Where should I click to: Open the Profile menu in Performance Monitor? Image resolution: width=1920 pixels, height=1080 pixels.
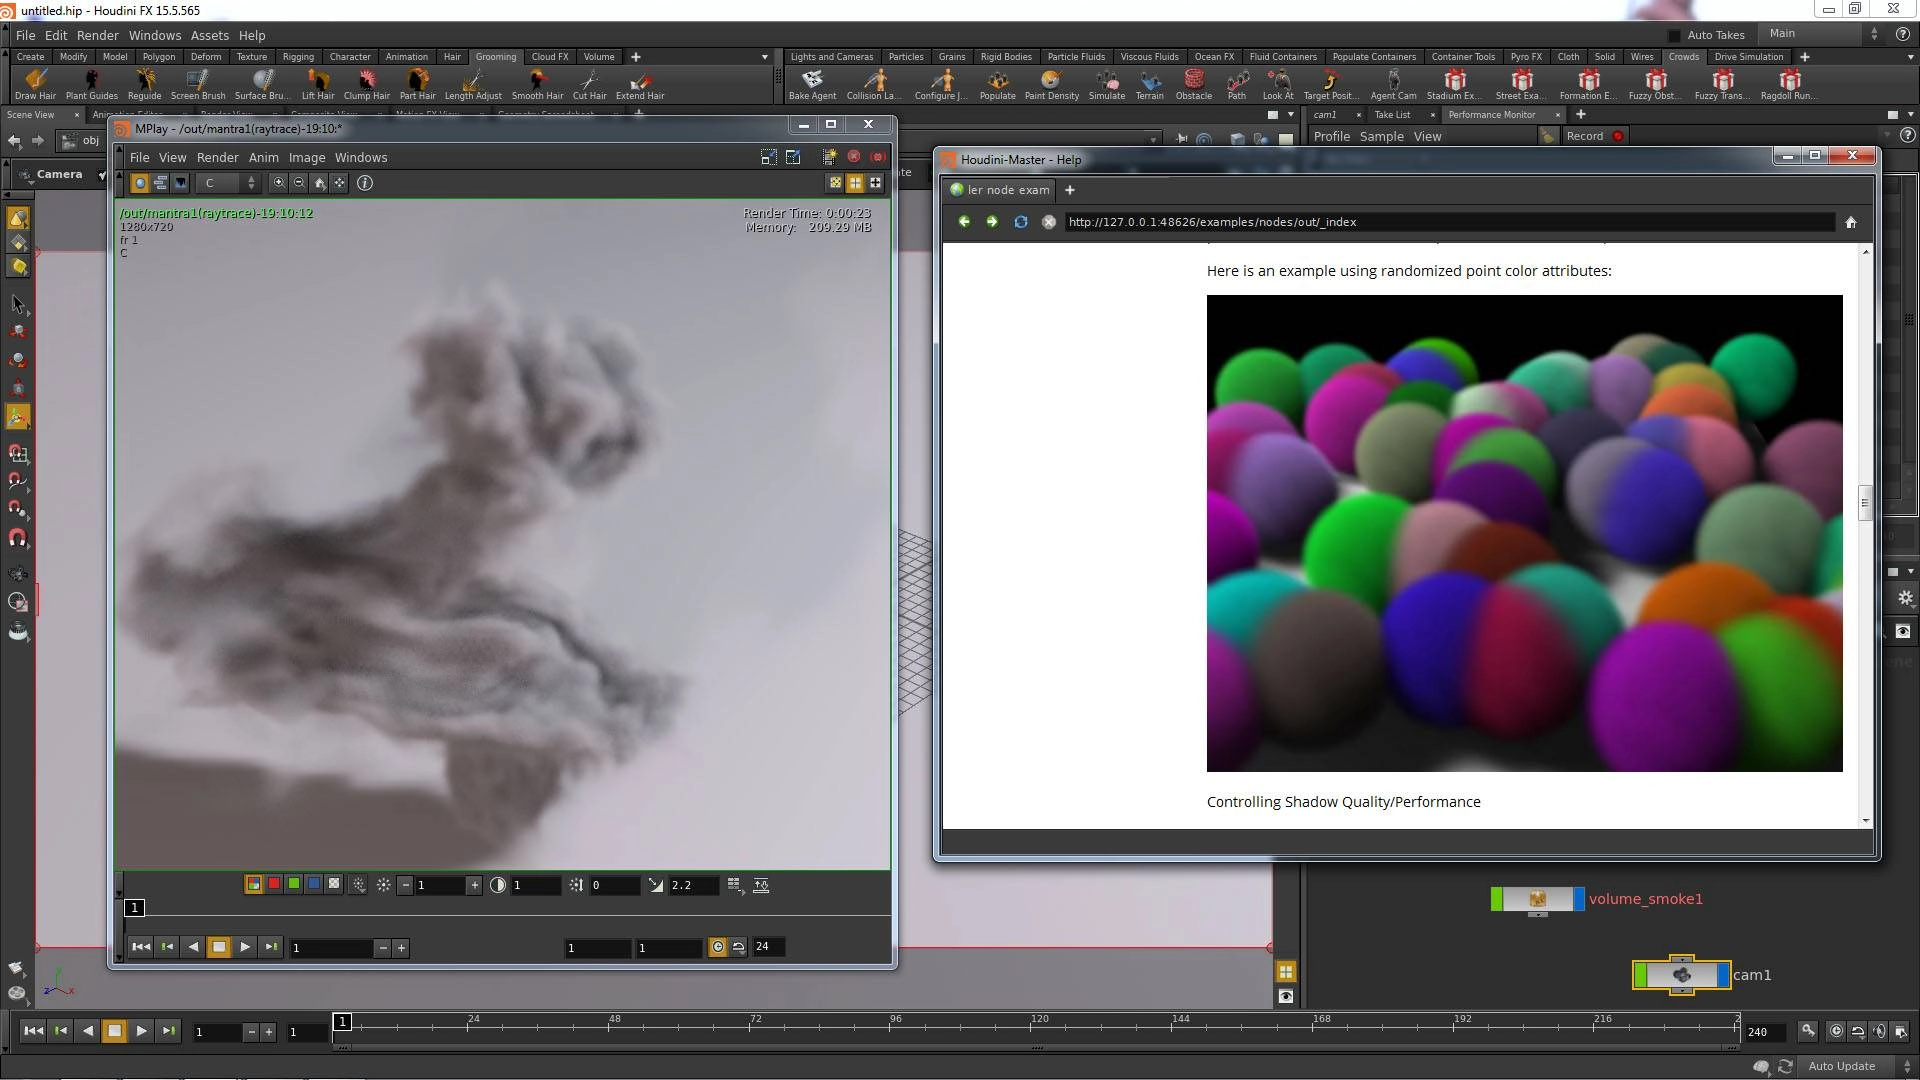pyautogui.click(x=1331, y=136)
